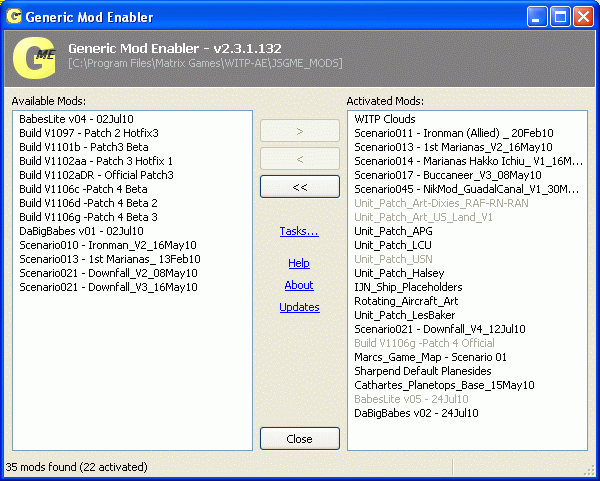Select 'Build V1102aDR - Official Patch3'

(x=96, y=175)
